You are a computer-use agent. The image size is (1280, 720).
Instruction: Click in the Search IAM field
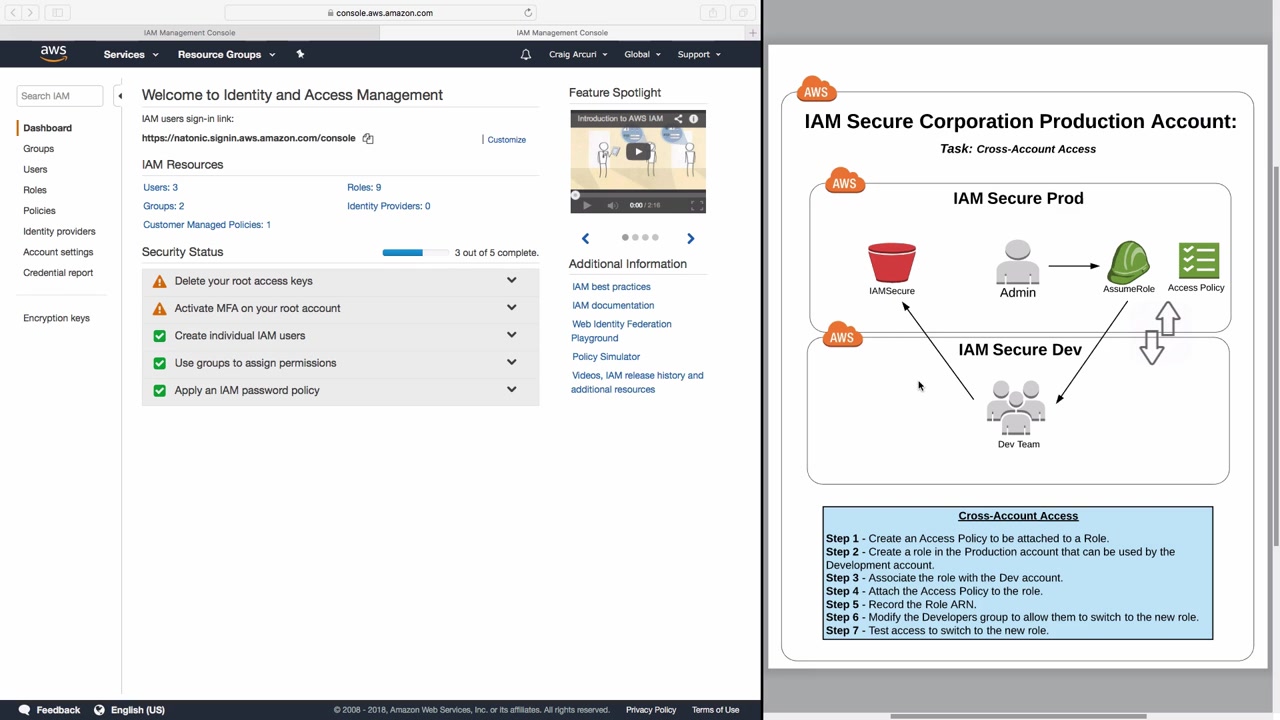click(x=60, y=96)
